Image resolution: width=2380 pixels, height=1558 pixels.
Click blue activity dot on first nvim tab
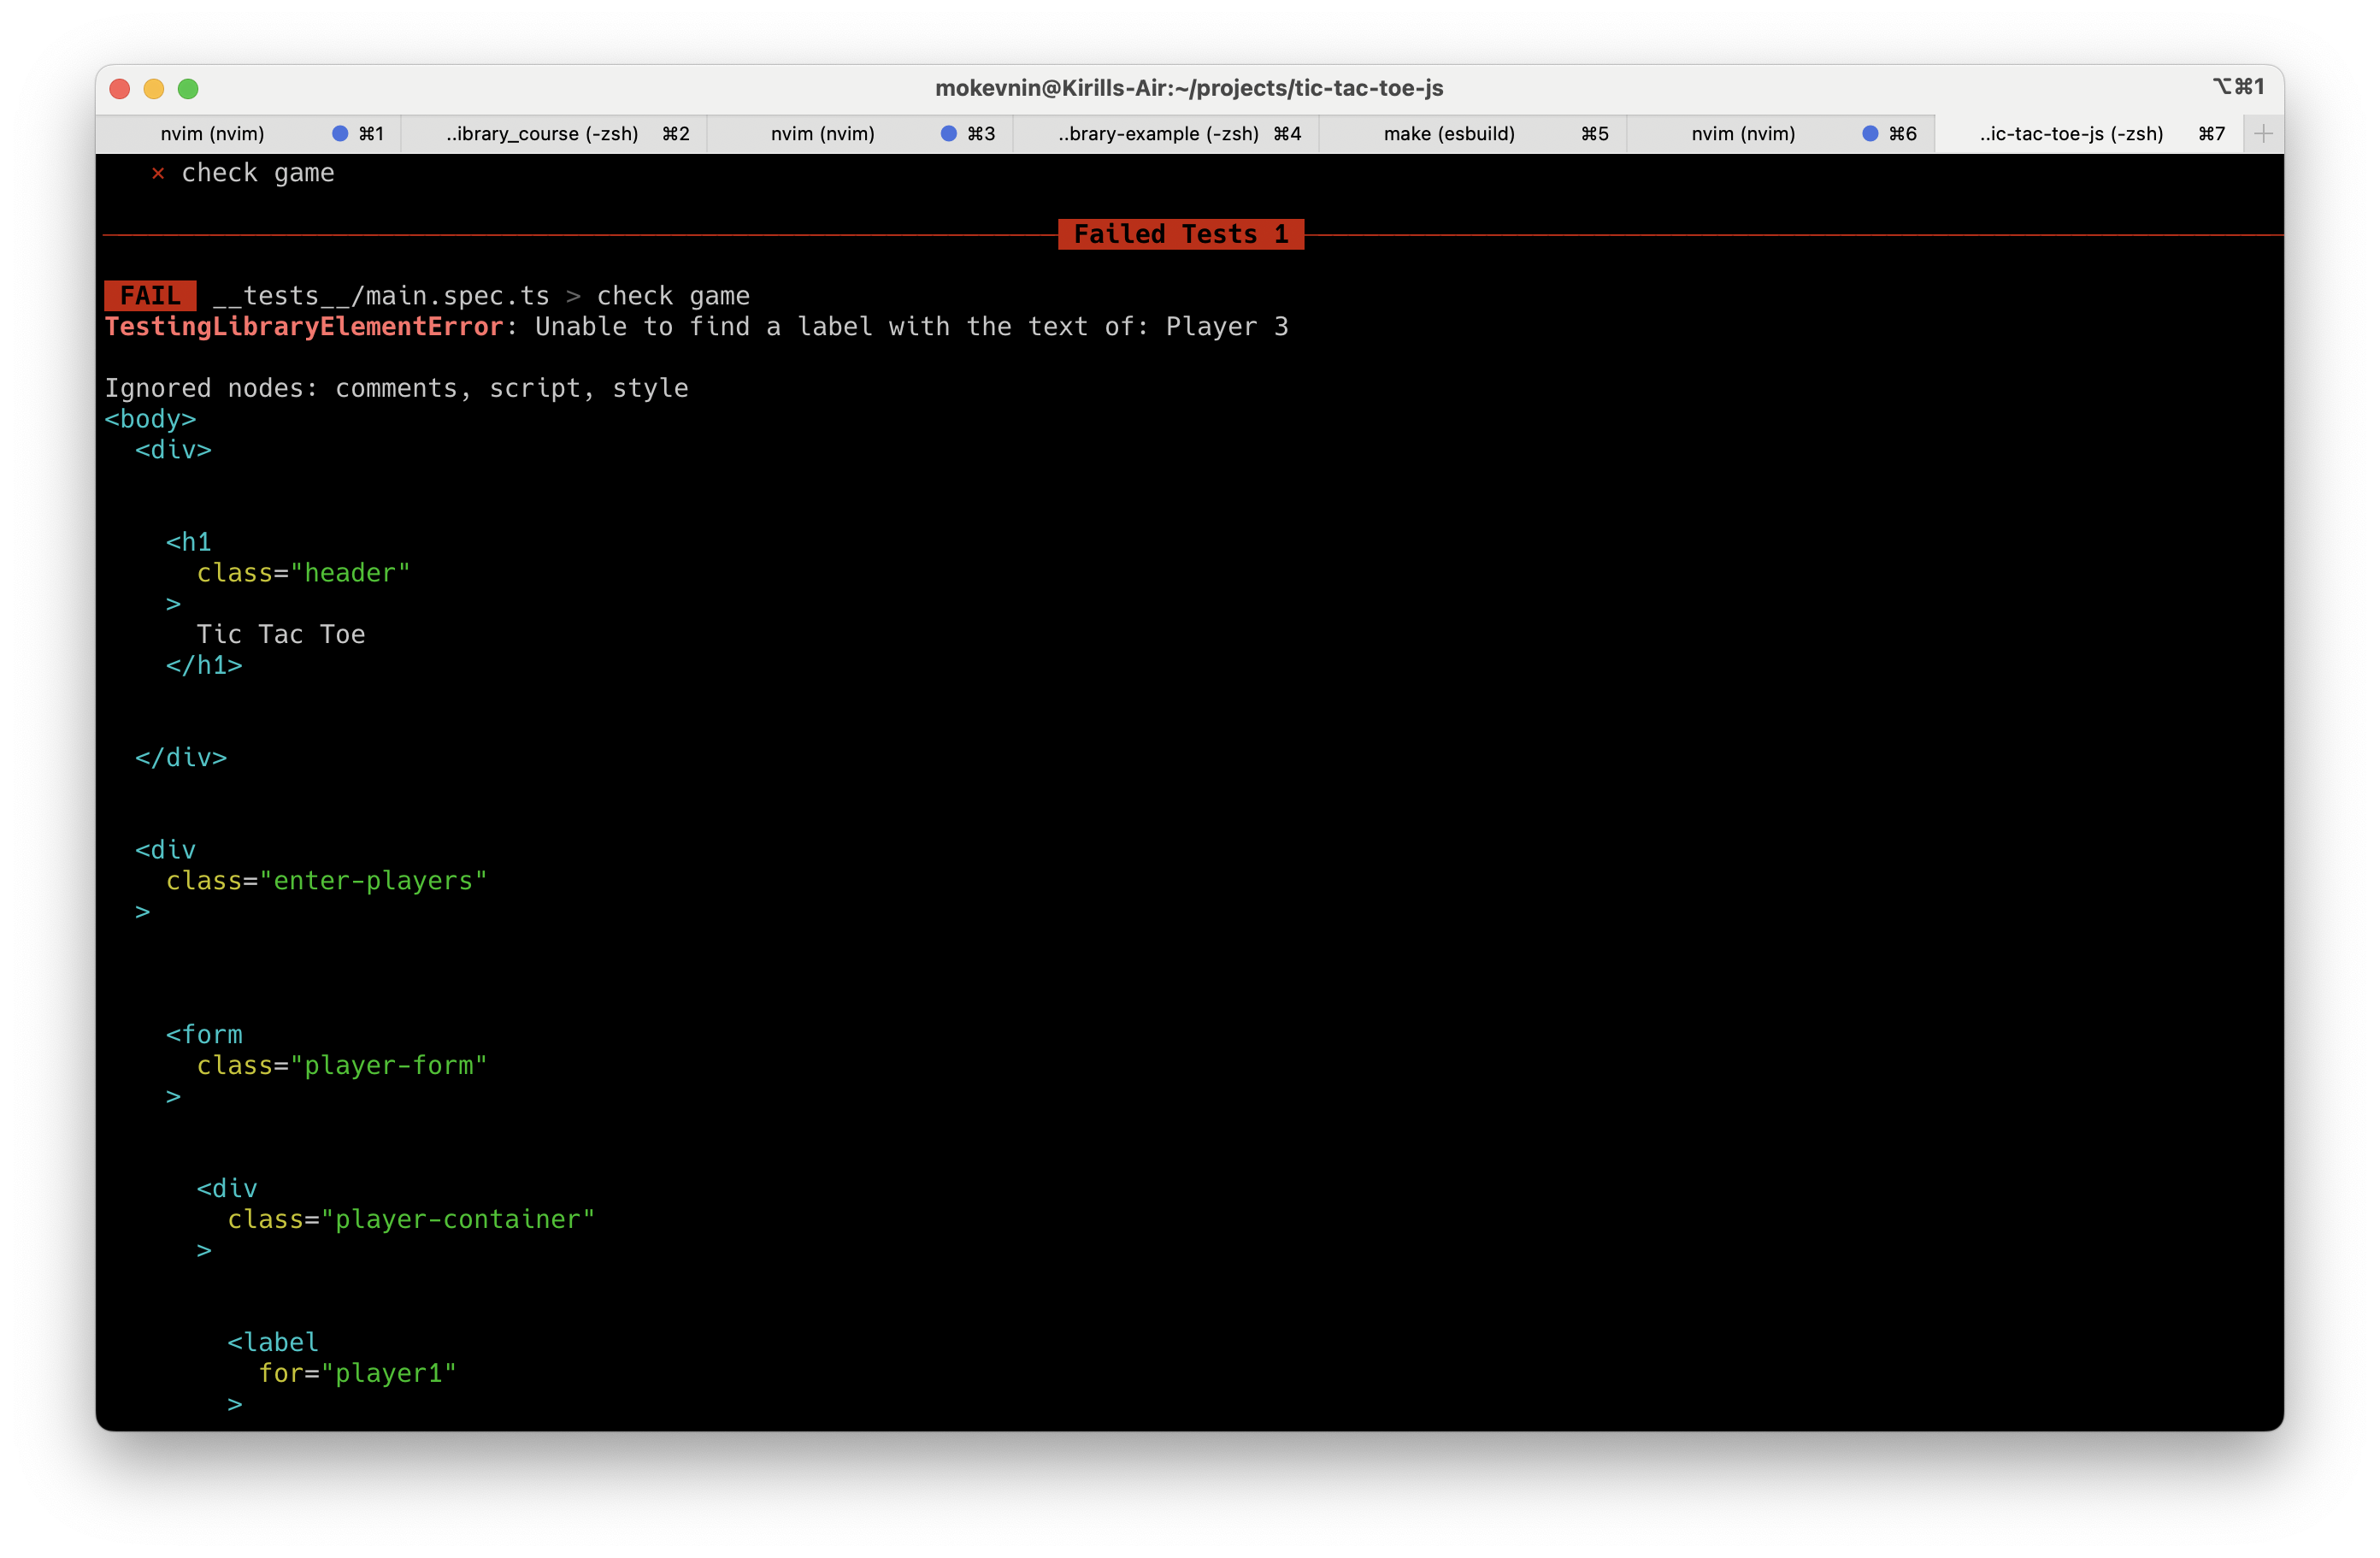pos(340,134)
